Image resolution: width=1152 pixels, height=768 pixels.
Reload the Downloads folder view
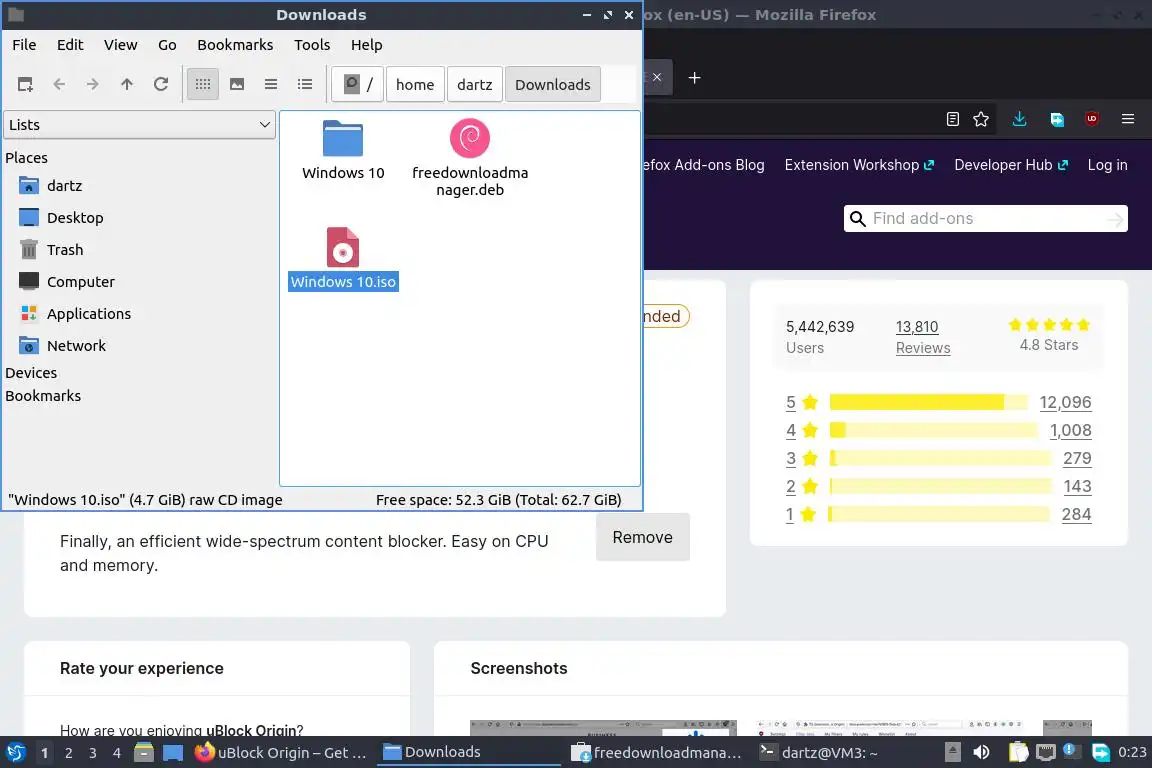tap(161, 85)
